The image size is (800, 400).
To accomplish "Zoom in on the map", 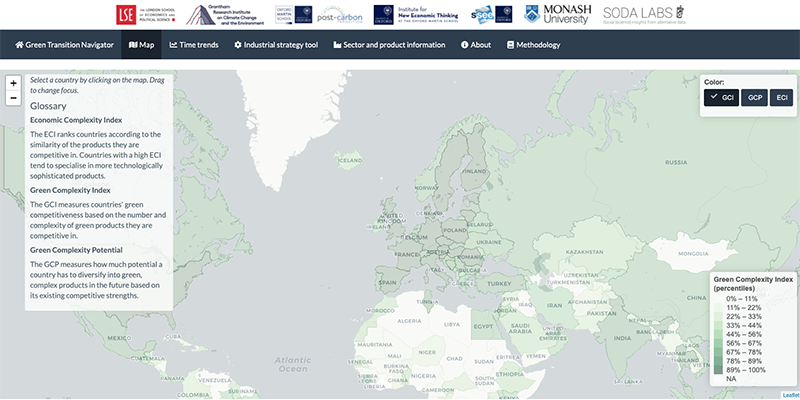I will 13,83.
